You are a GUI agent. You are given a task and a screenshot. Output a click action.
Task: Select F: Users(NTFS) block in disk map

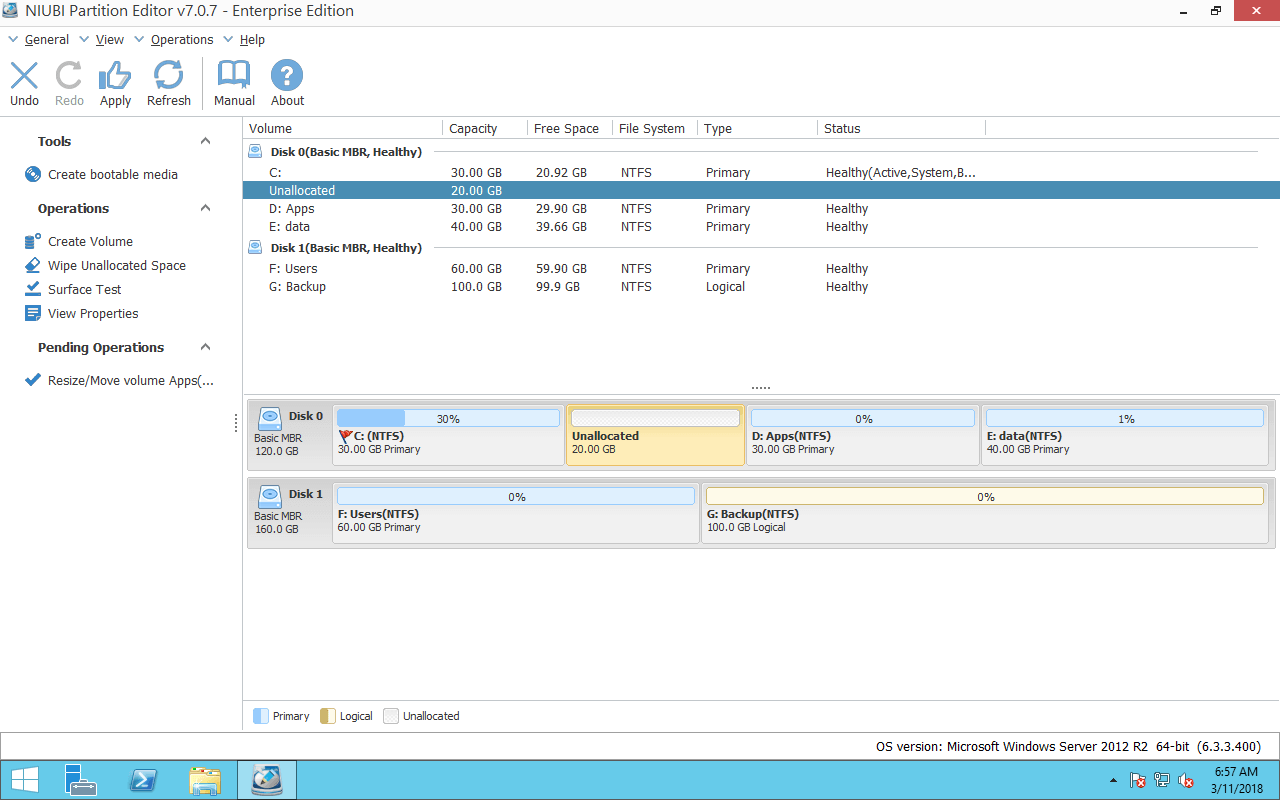pos(515,513)
